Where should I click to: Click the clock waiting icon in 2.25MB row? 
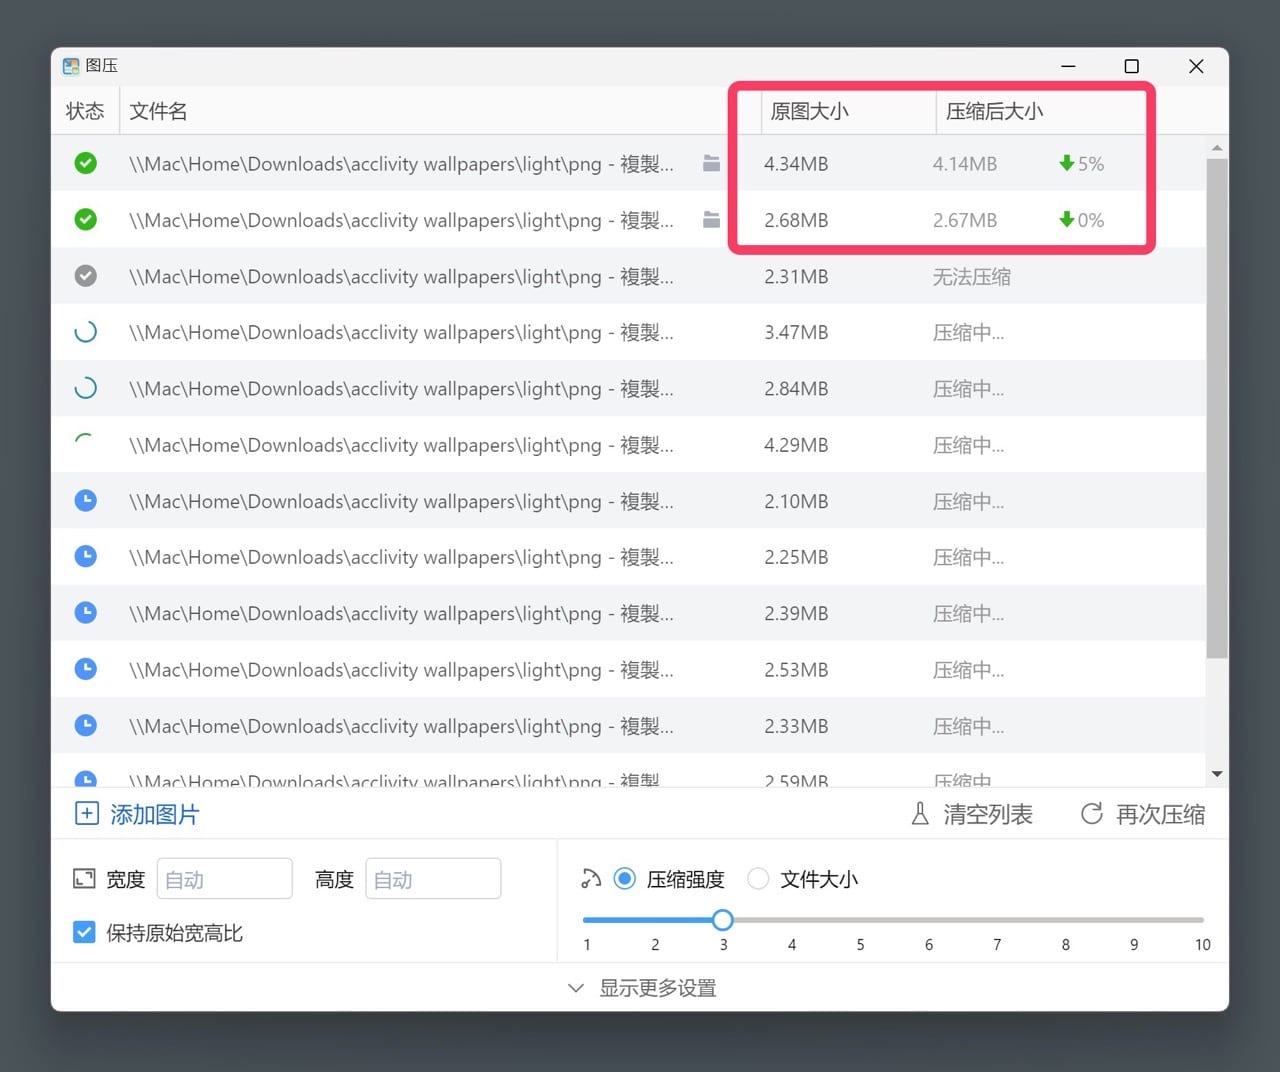86,556
